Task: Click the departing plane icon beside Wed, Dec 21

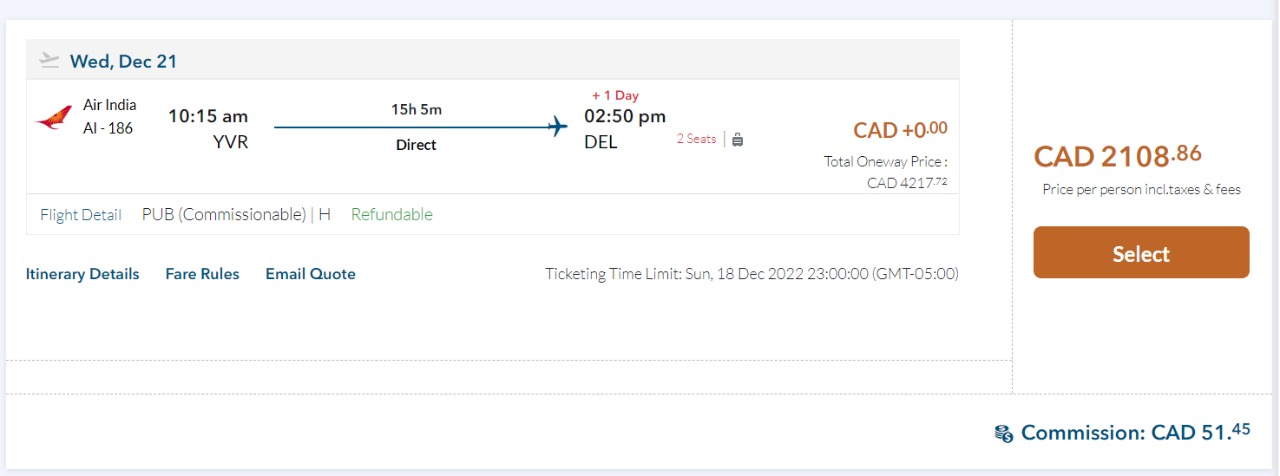Action: [x=49, y=61]
